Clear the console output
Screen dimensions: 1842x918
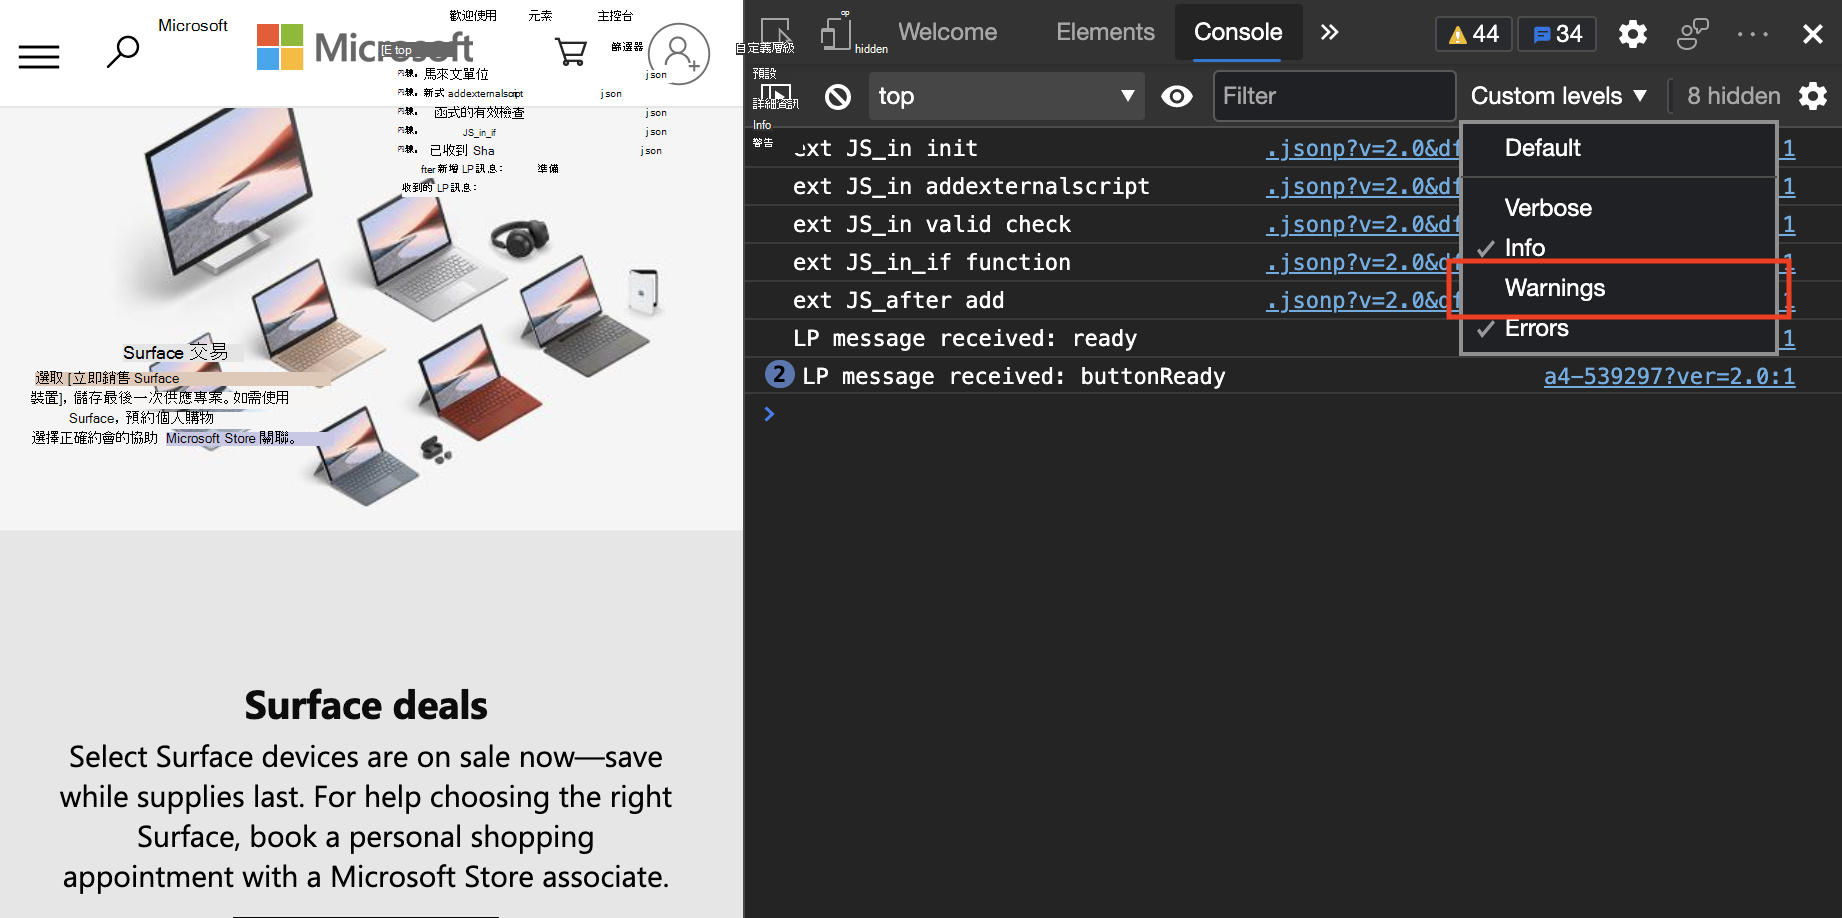coord(838,96)
